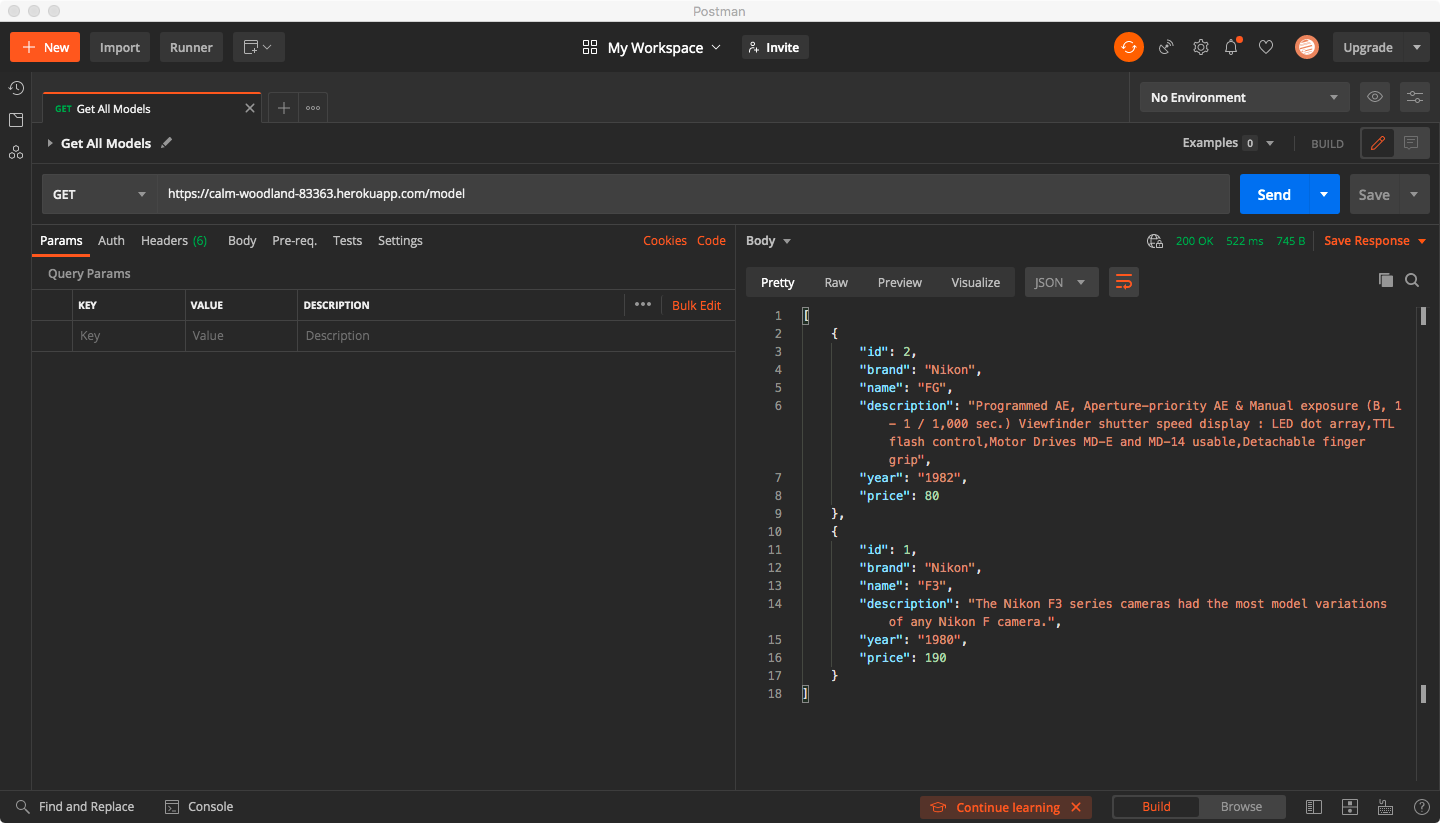1440x823 pixels.
Task: Open the Upgrade button
Action: click(x=1367, y=47)
